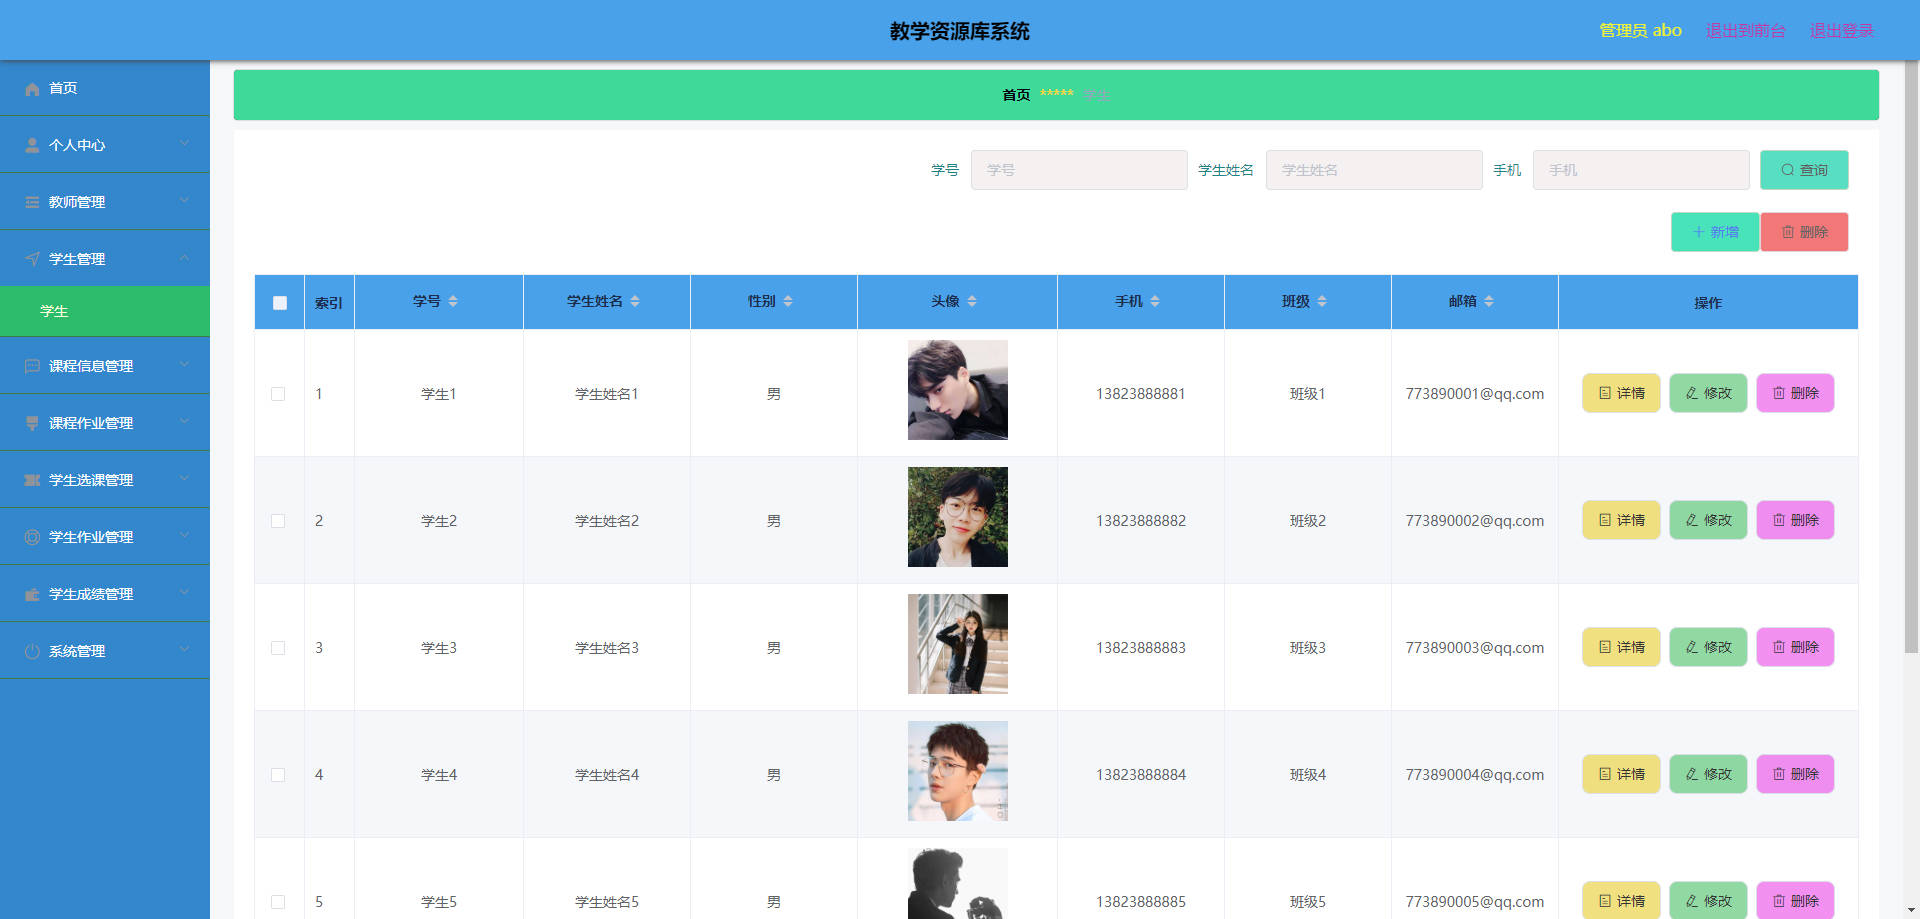The height and width of the screenshot is (919, 1920).
Task: Click the paper-plane icon beside 学生管理
Action: click(32, 260)
